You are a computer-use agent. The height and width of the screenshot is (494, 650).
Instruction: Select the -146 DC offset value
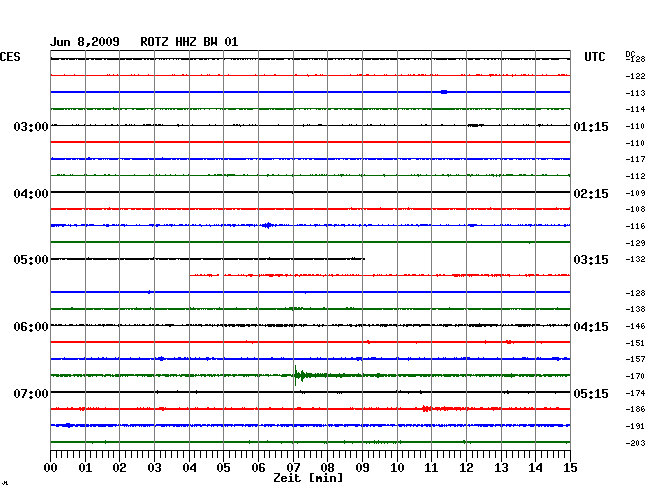click(x=635, y=327)
